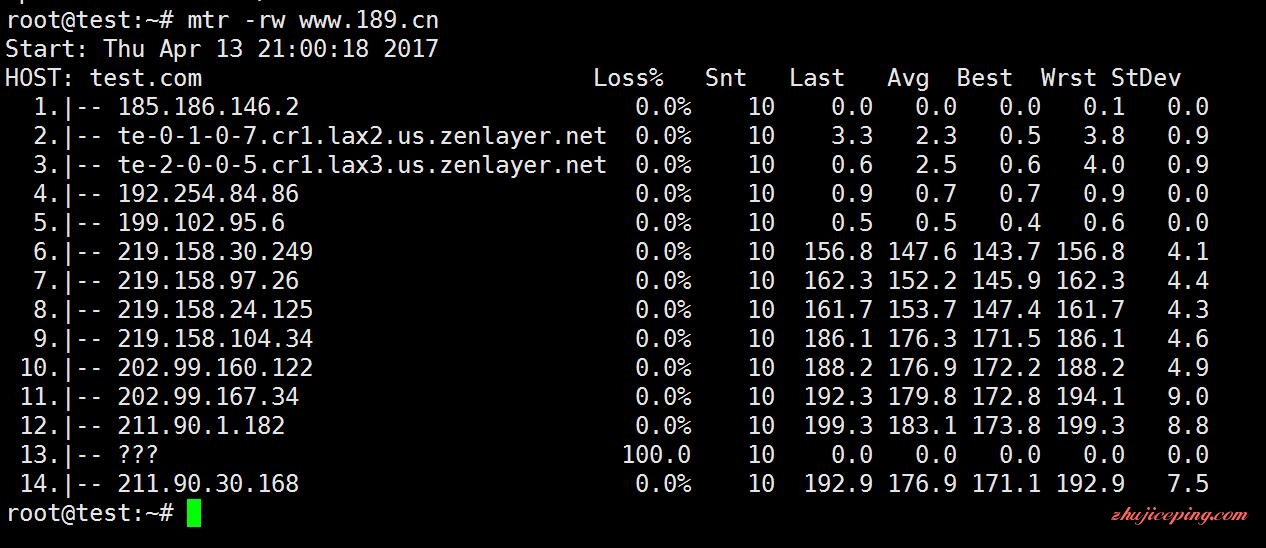
Task: Select hostname te-2-0-0-5.cr1.lax3.us.zenlayer.net
Action: pos(362,164)
